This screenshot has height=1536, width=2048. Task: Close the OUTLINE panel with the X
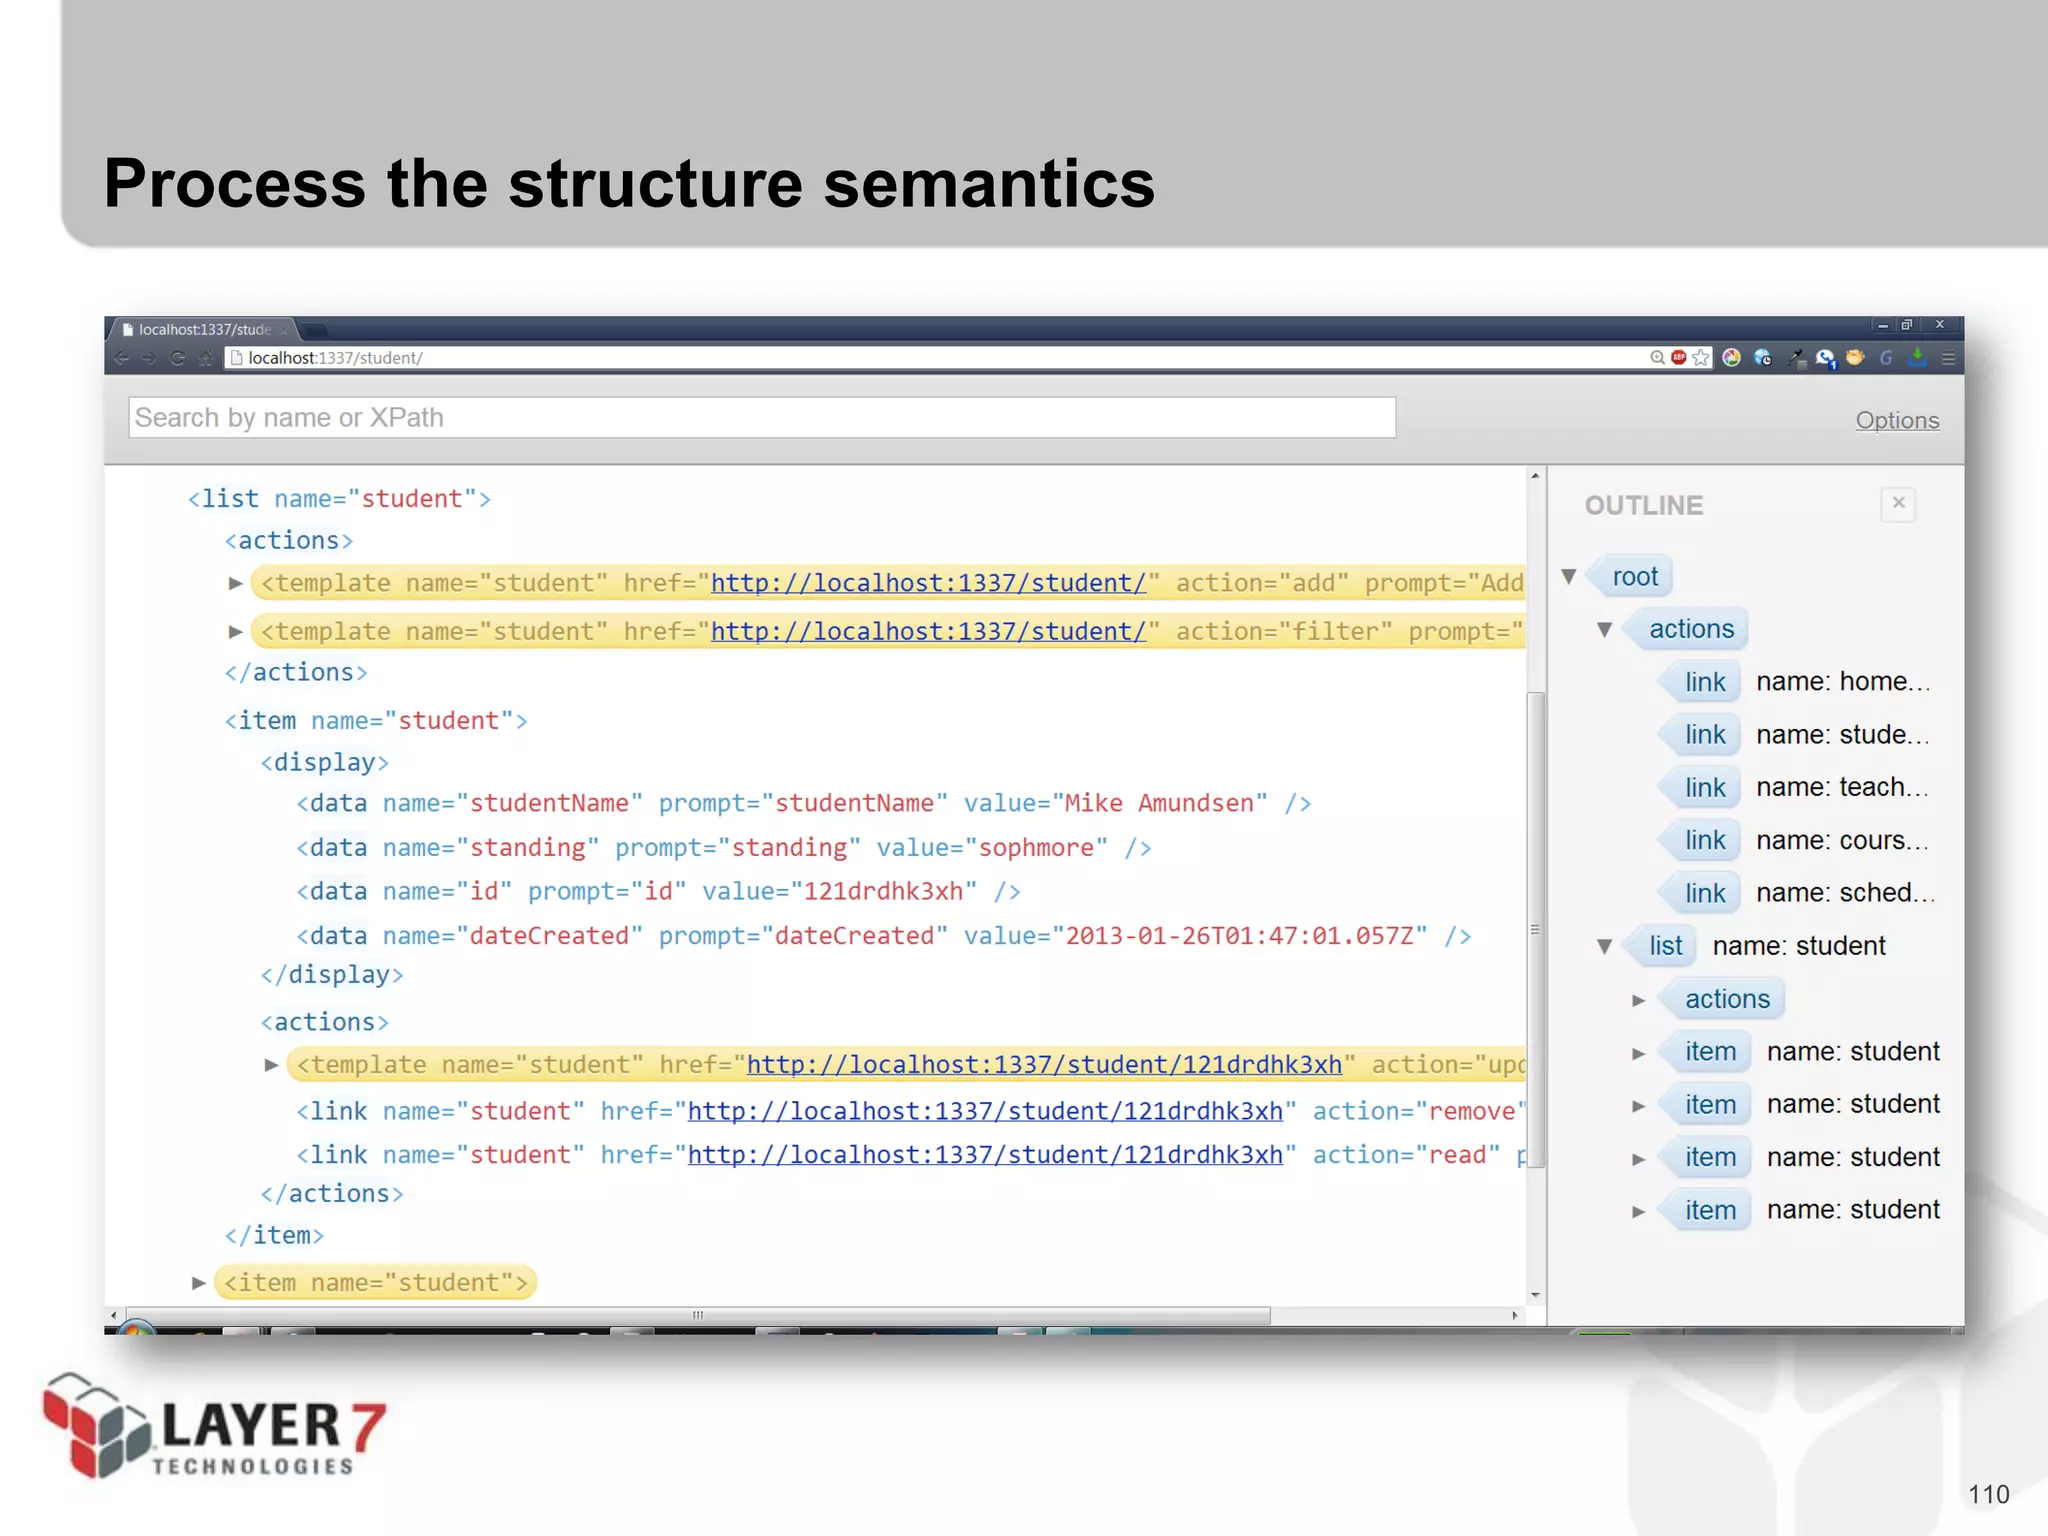[1898, 503]
